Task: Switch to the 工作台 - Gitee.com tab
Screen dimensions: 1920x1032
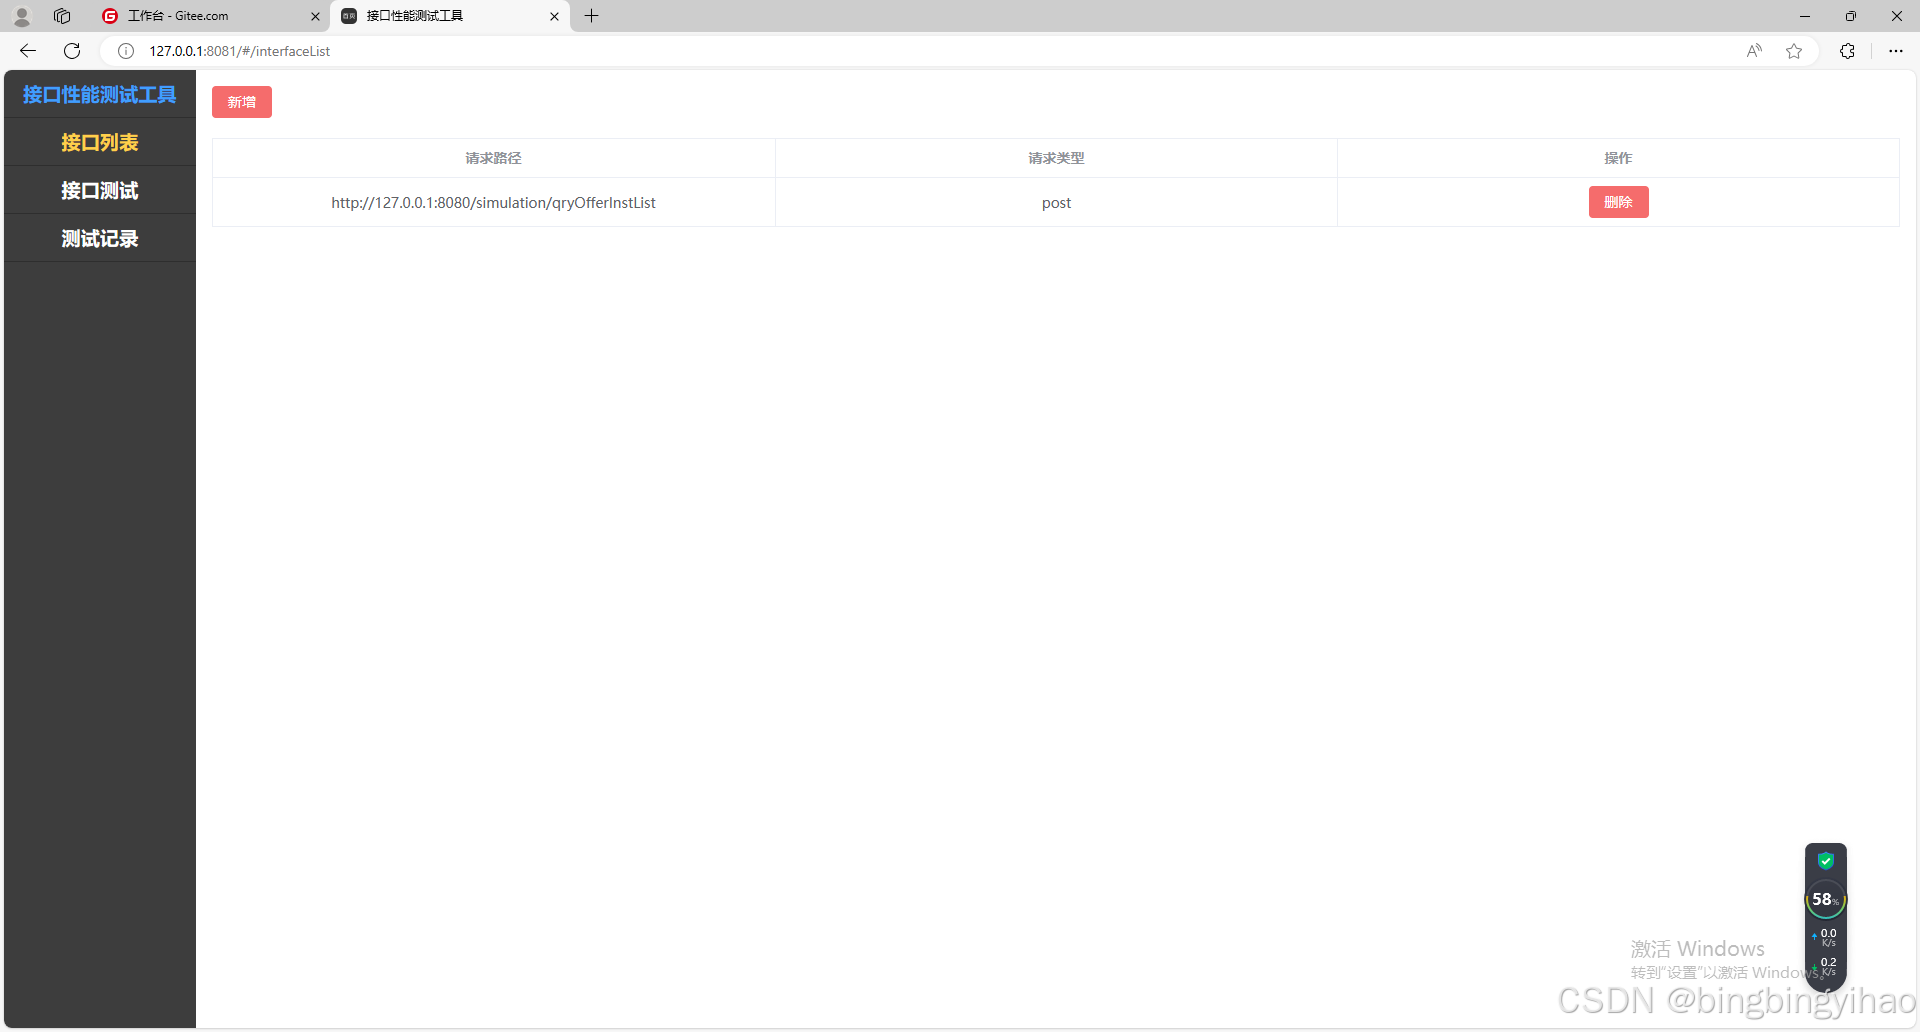Action: click(210, 16)
